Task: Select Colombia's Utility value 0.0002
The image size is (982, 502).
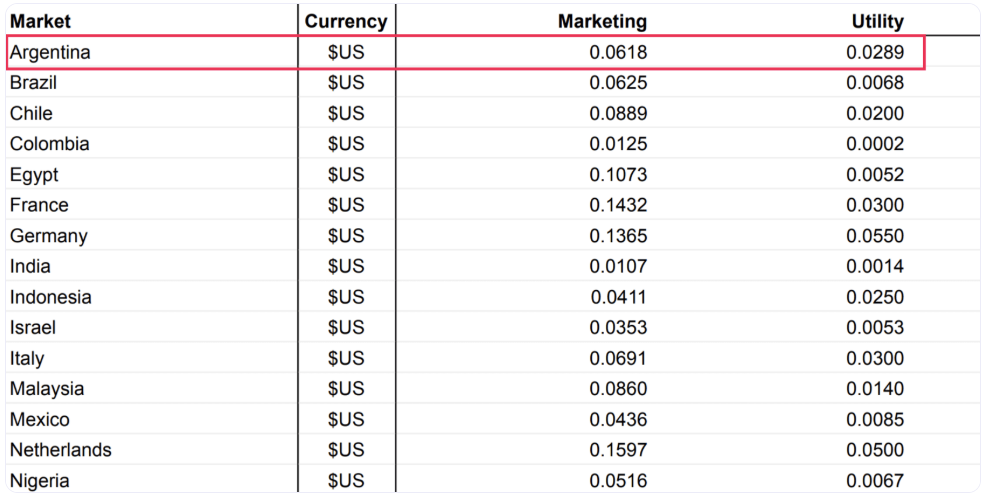Action: pyautogui.click(x=875, y=144)
